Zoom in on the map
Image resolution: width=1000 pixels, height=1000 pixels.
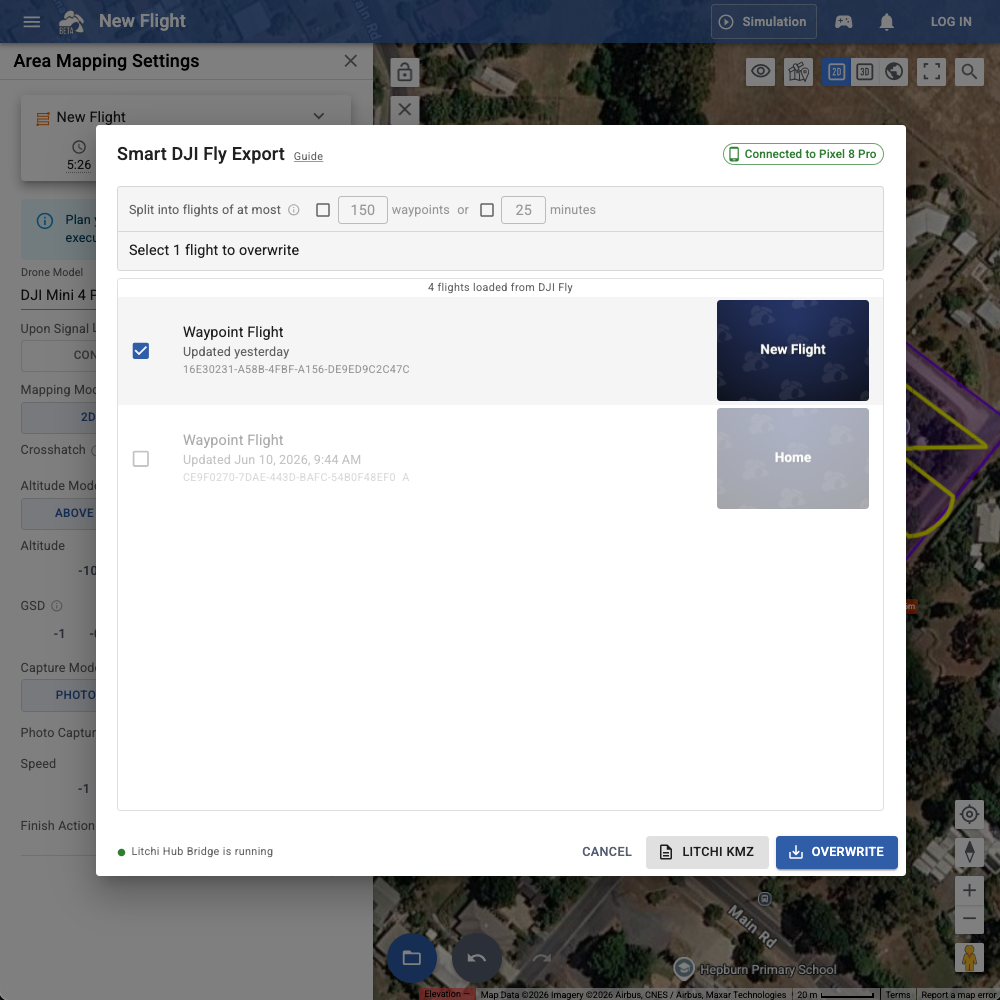click(969, 890)
